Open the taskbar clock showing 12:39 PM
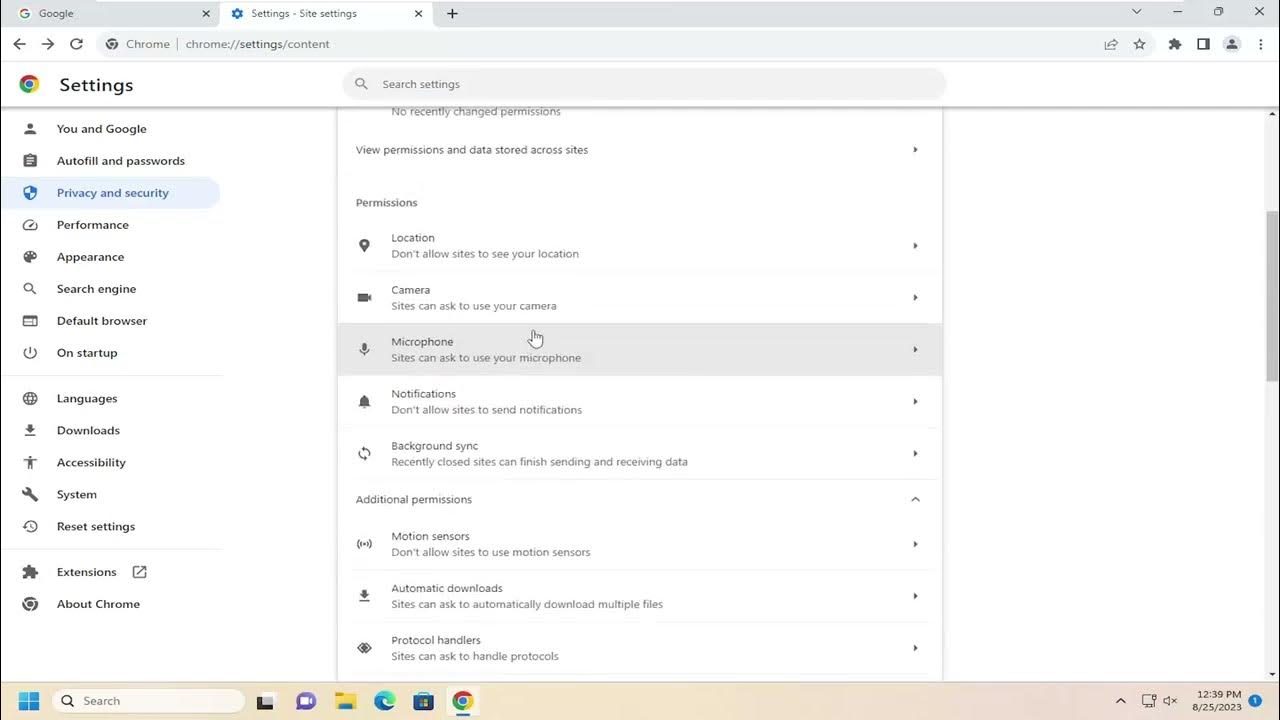This screenshot has width=1280, height=720. coord(1218,701)
